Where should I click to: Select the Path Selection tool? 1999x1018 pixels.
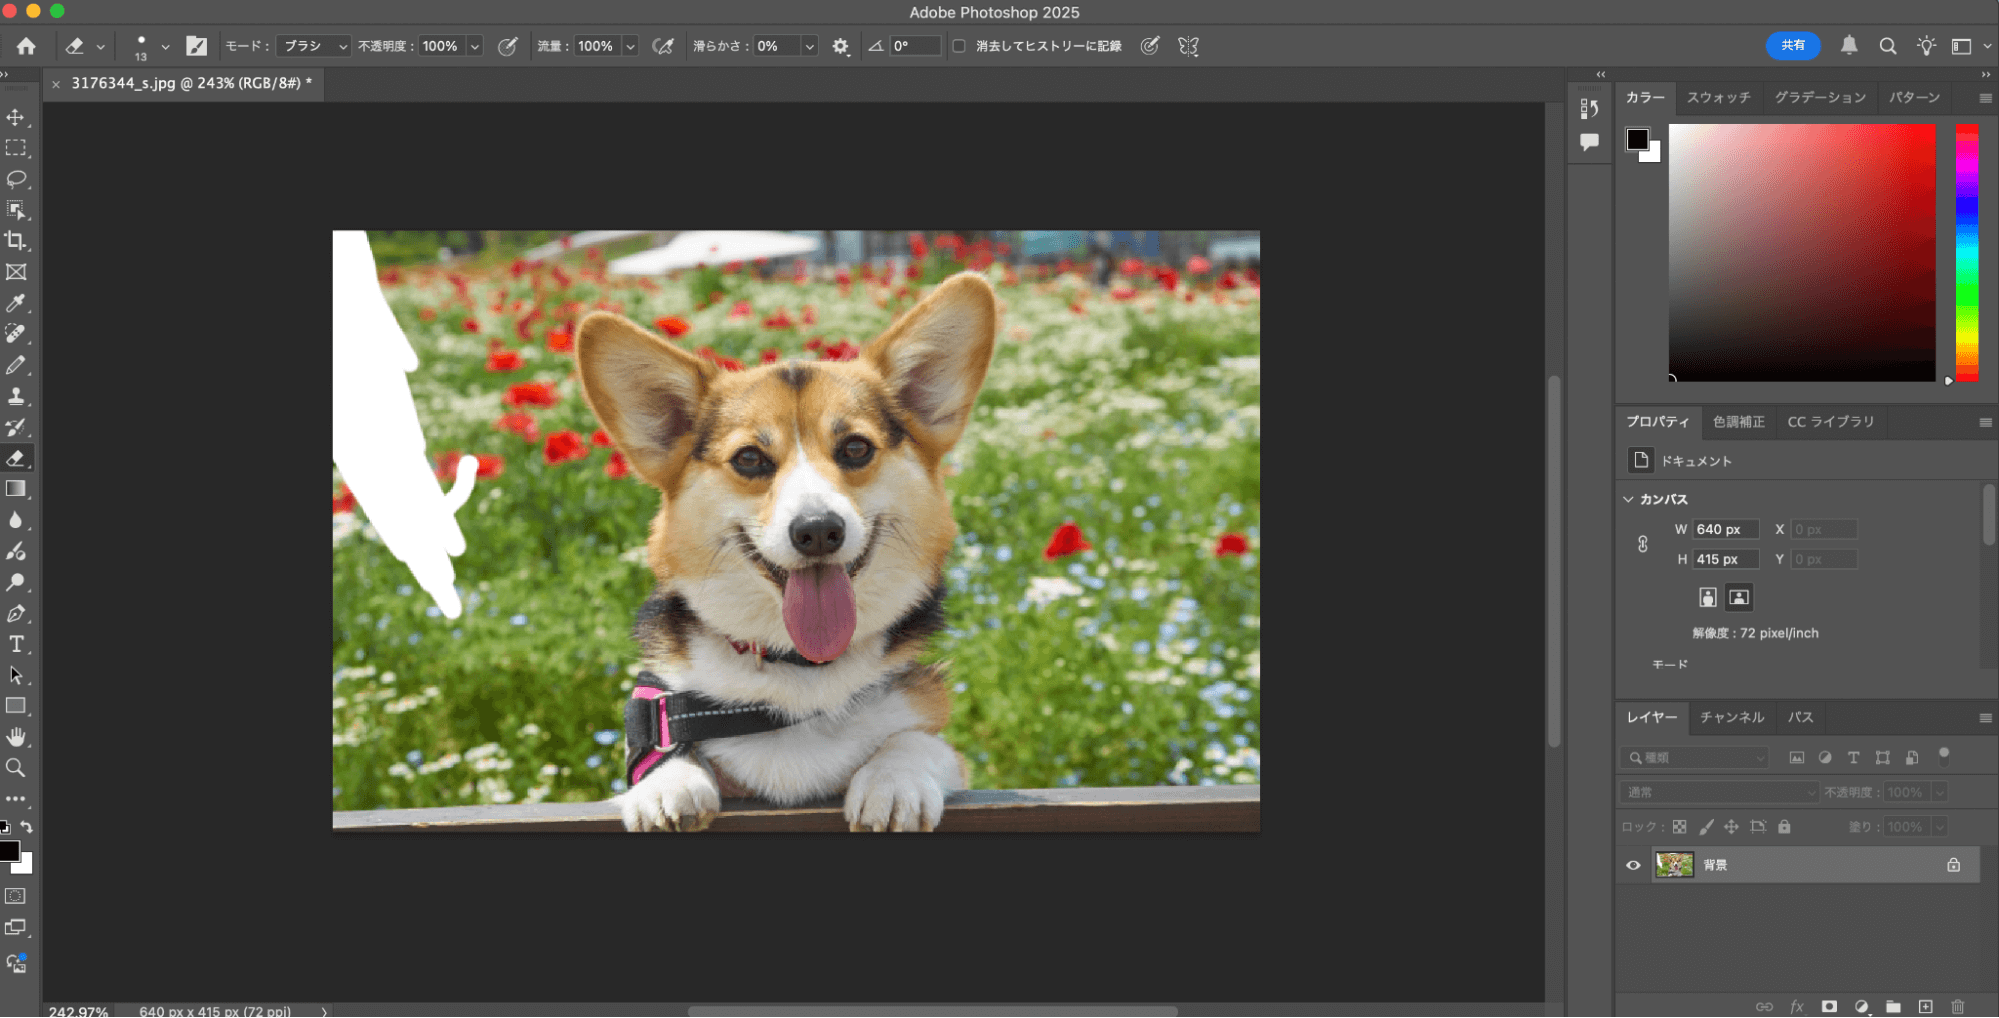click(16, 675)
